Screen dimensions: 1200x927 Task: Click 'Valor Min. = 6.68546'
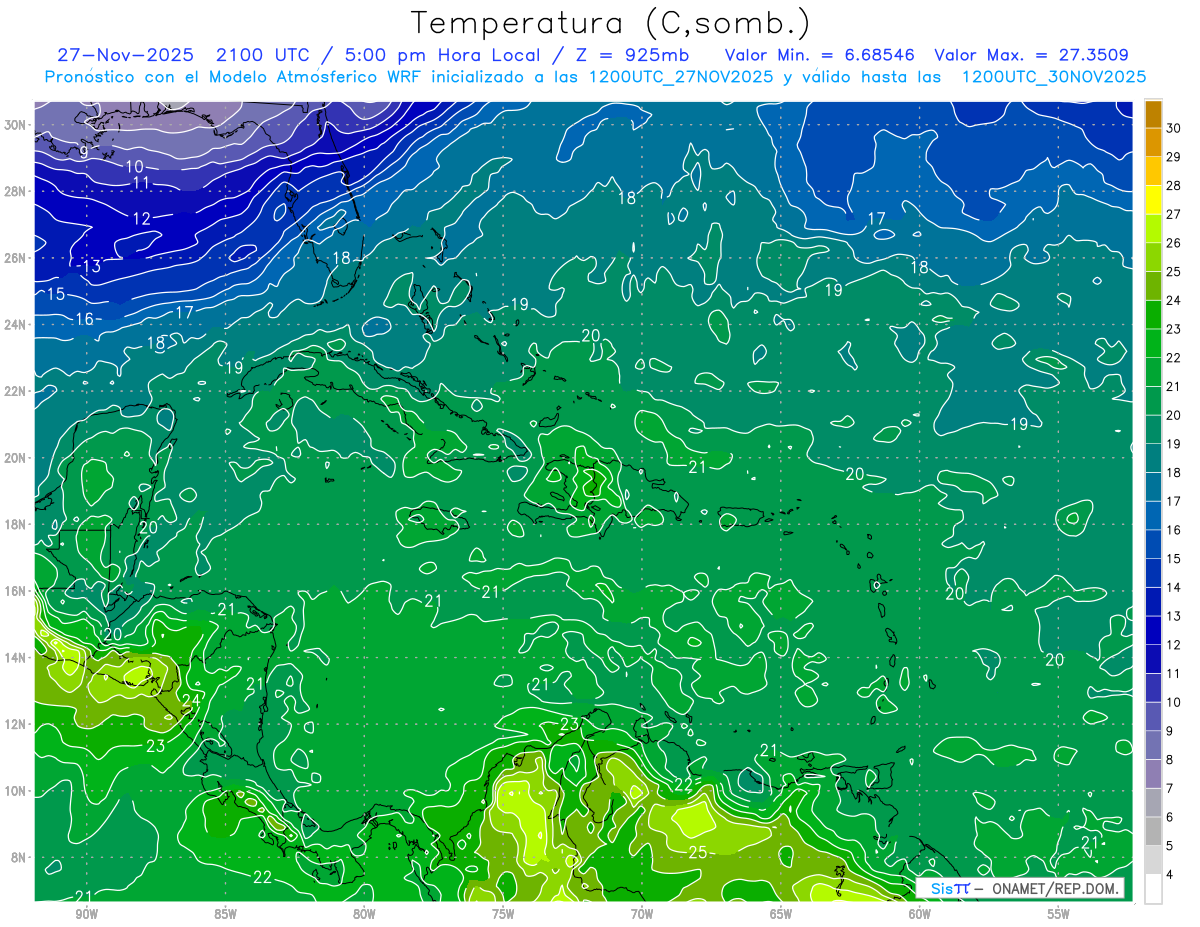click(x=820, y=55)
